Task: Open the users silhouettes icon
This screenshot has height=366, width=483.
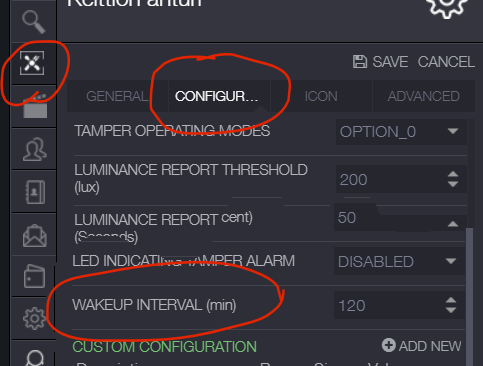Action: coord(35,149)
